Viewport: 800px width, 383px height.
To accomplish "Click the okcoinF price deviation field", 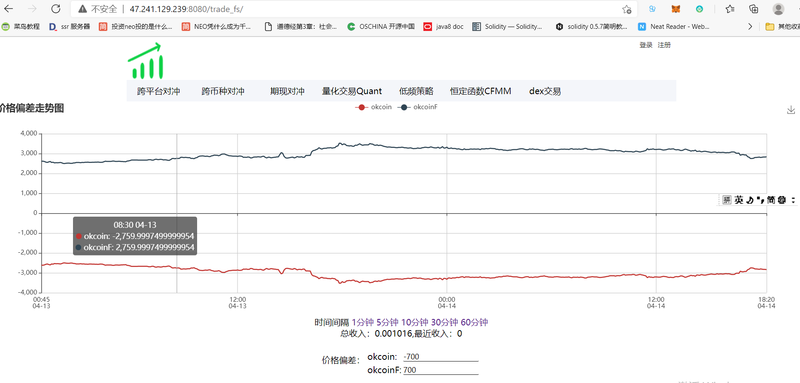I will (x=441, y=370).
